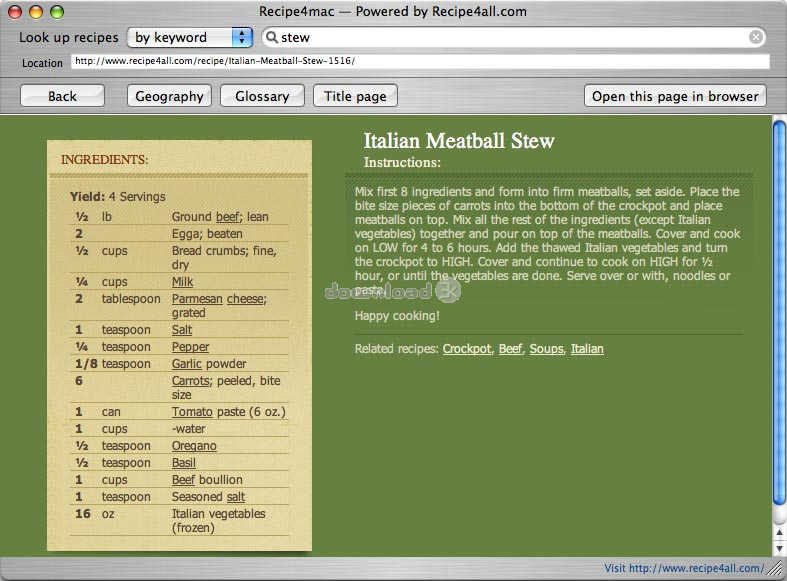Click the 'Italian Meatball Stew' heading
Image resolution: width=787 pixels, height=581 pixels.
pyautogui.click(x=458, y=141)
